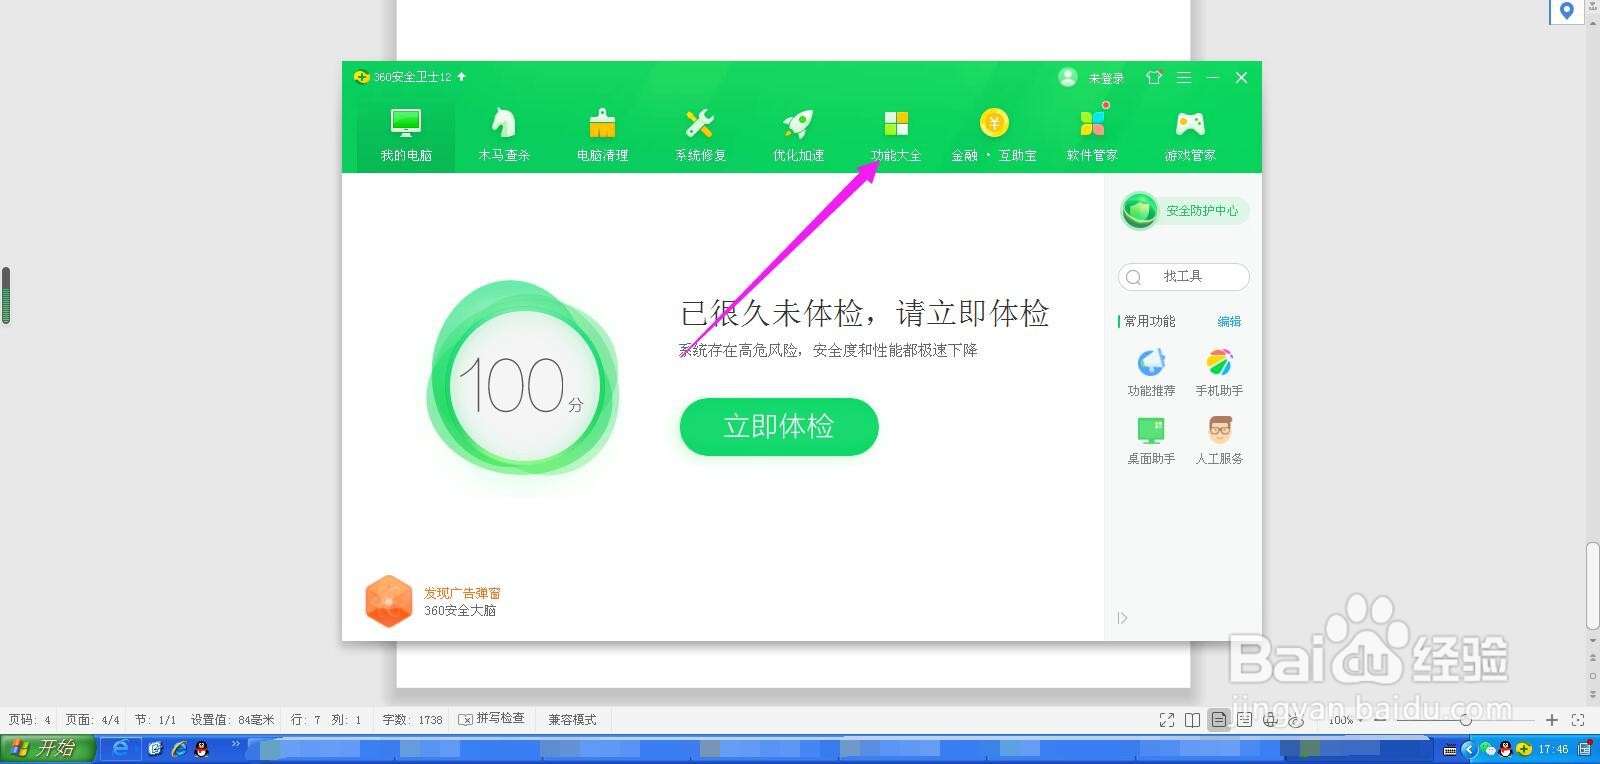
Task: Expand quick launch overflow chevron
Action: coord(236,744)
